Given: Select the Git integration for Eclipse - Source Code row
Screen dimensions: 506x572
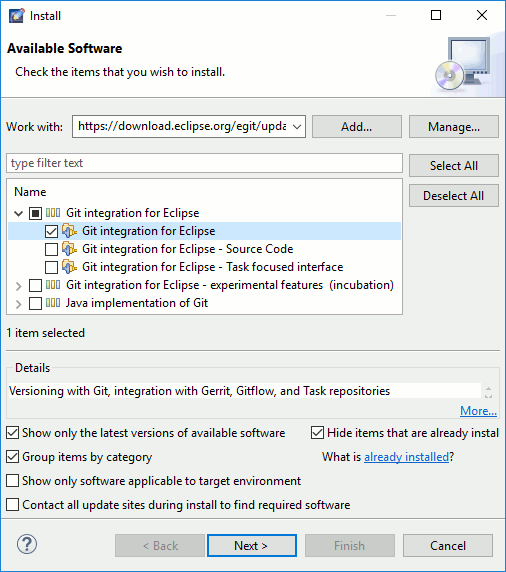Looking at the screenshot, I should [x=188, y=249].
